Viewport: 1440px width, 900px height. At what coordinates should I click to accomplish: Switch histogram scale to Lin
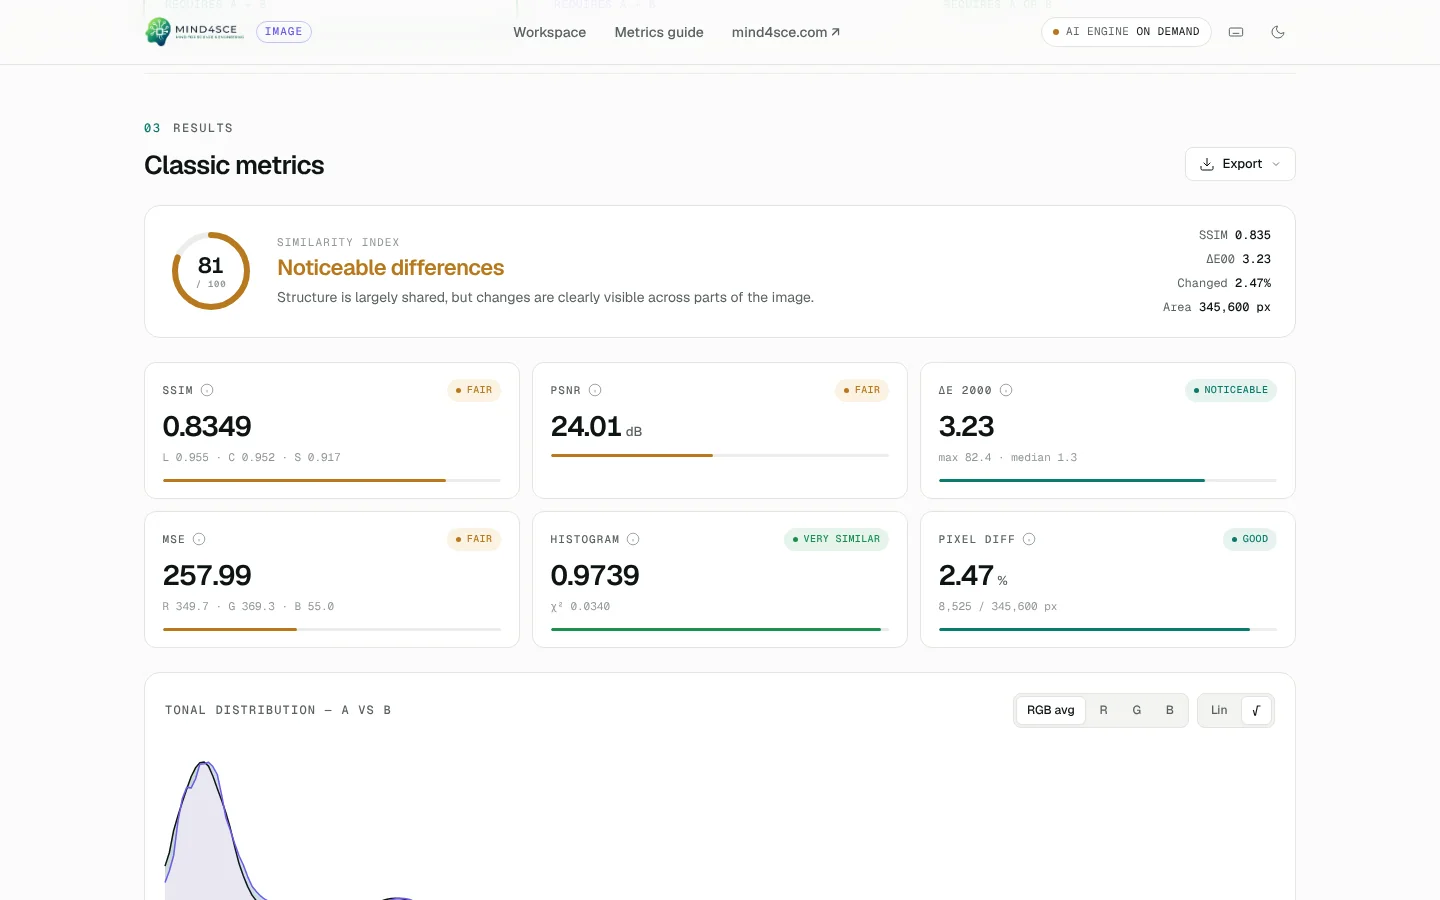coord(1219,710)
